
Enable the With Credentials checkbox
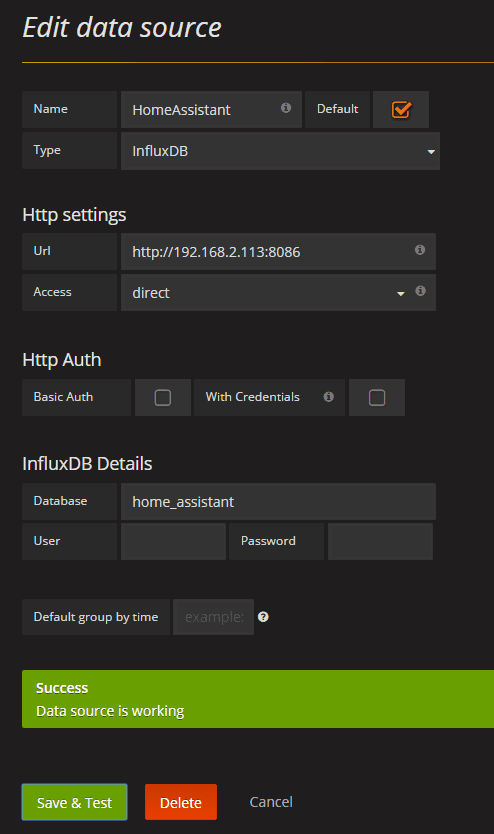point(377,397)
